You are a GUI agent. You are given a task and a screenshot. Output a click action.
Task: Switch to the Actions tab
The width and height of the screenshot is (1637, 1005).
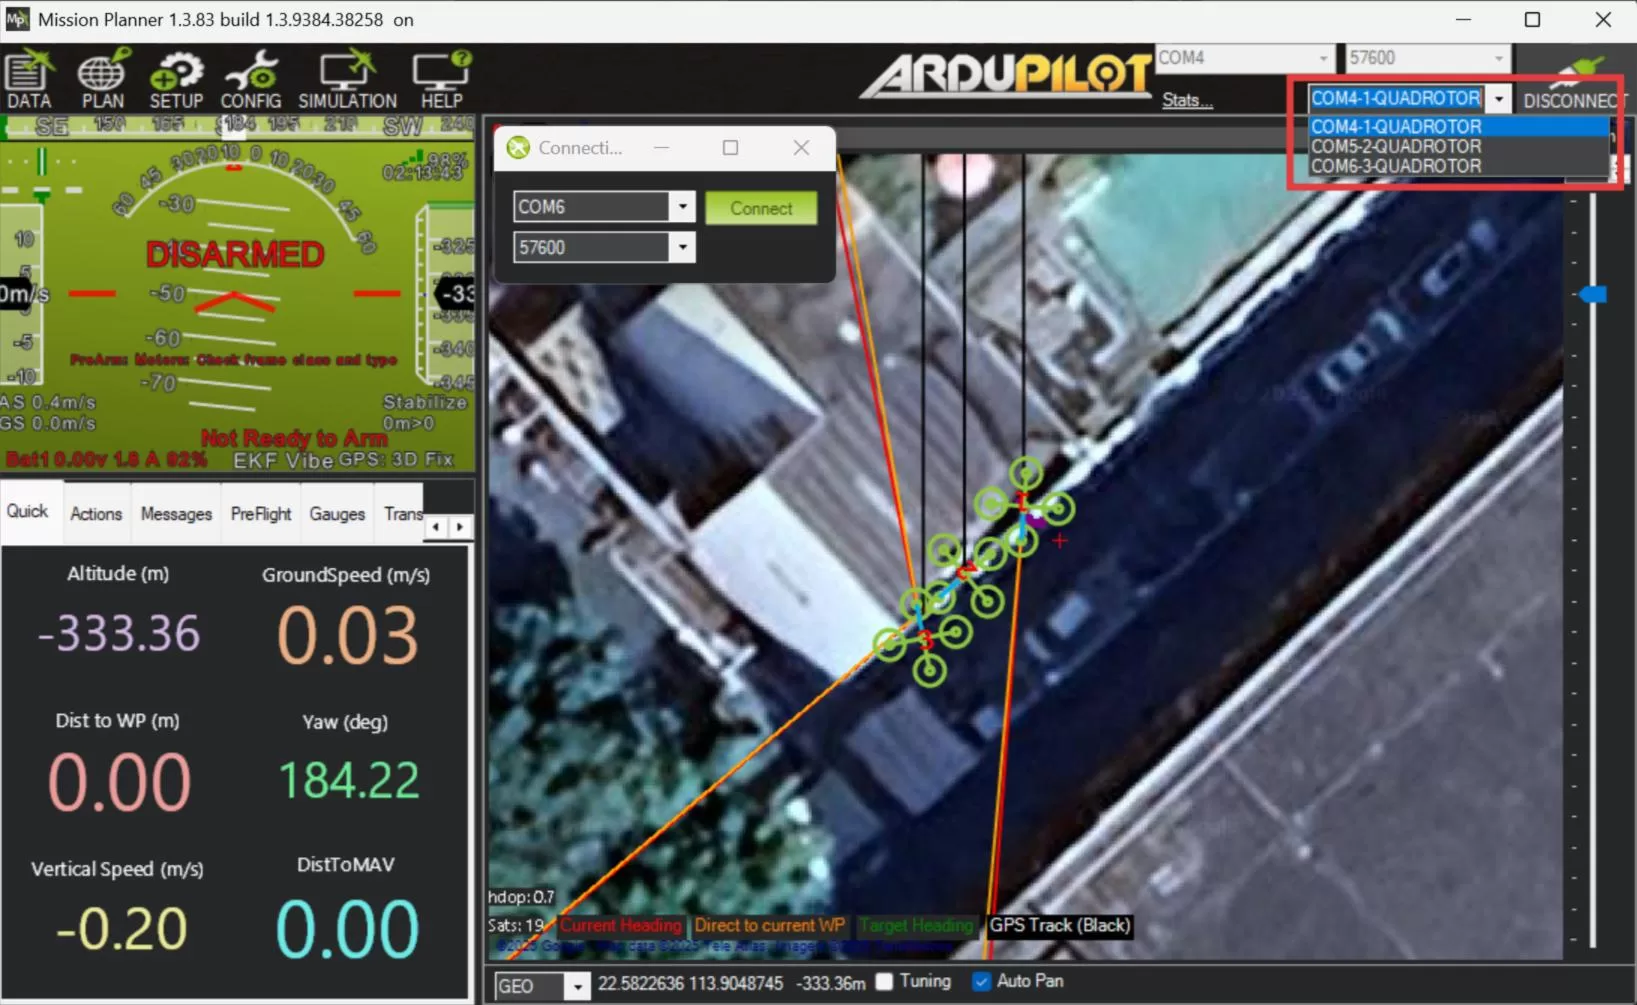(96, 514)
